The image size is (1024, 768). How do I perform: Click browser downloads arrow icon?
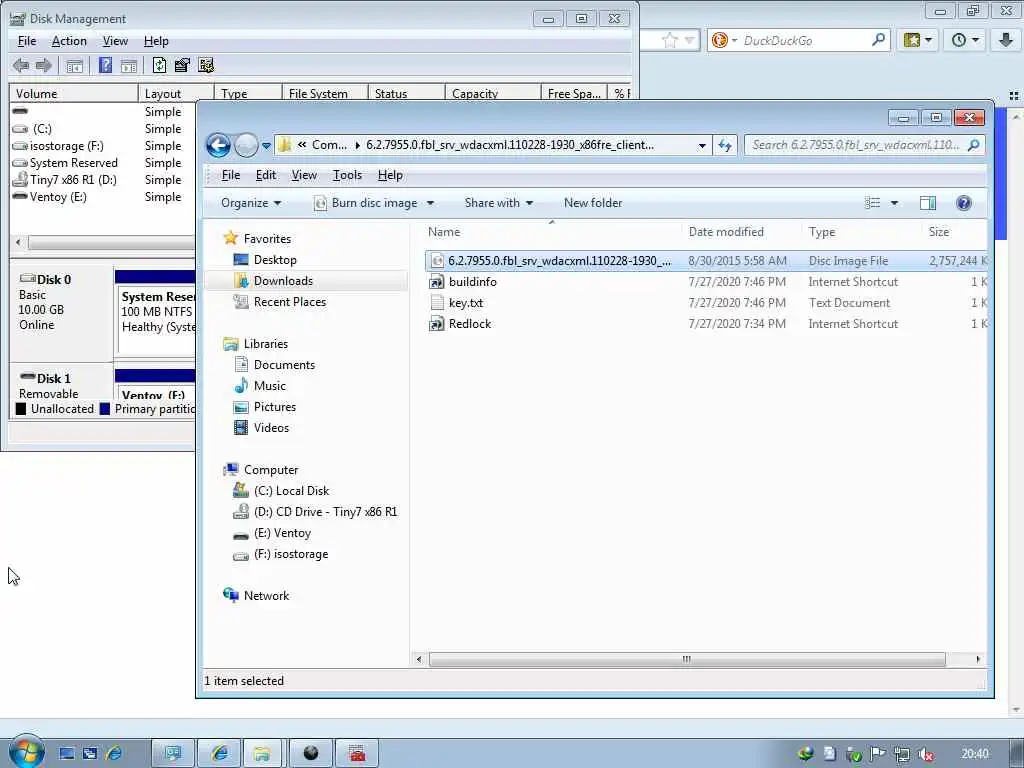[x=1006, y=40]
